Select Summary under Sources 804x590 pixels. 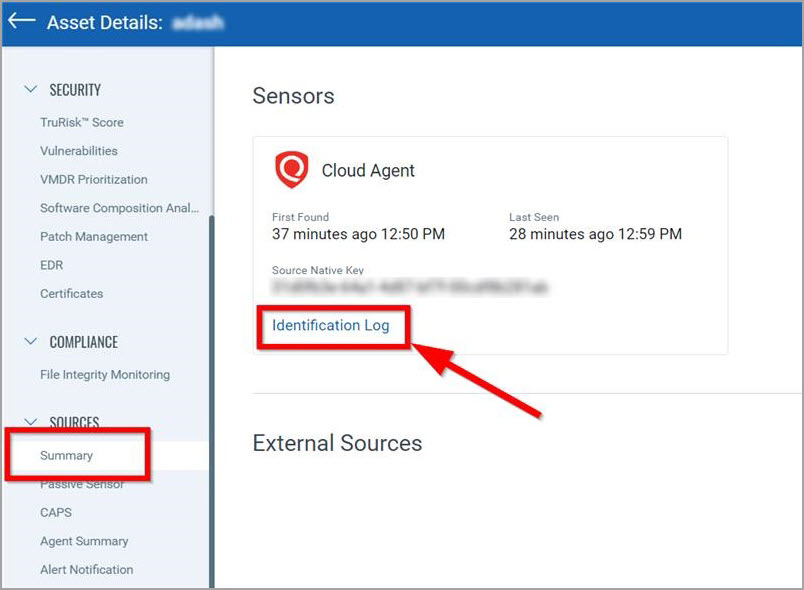(x=67, y=455)
